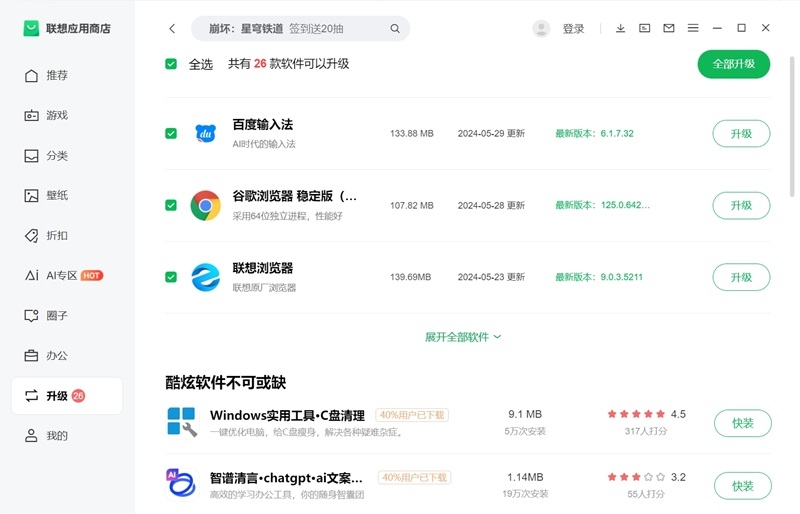Click 快装 for 智谱清言
This screenshot has width=800, height=514.
pyautogui.click(x=743, y=486)
